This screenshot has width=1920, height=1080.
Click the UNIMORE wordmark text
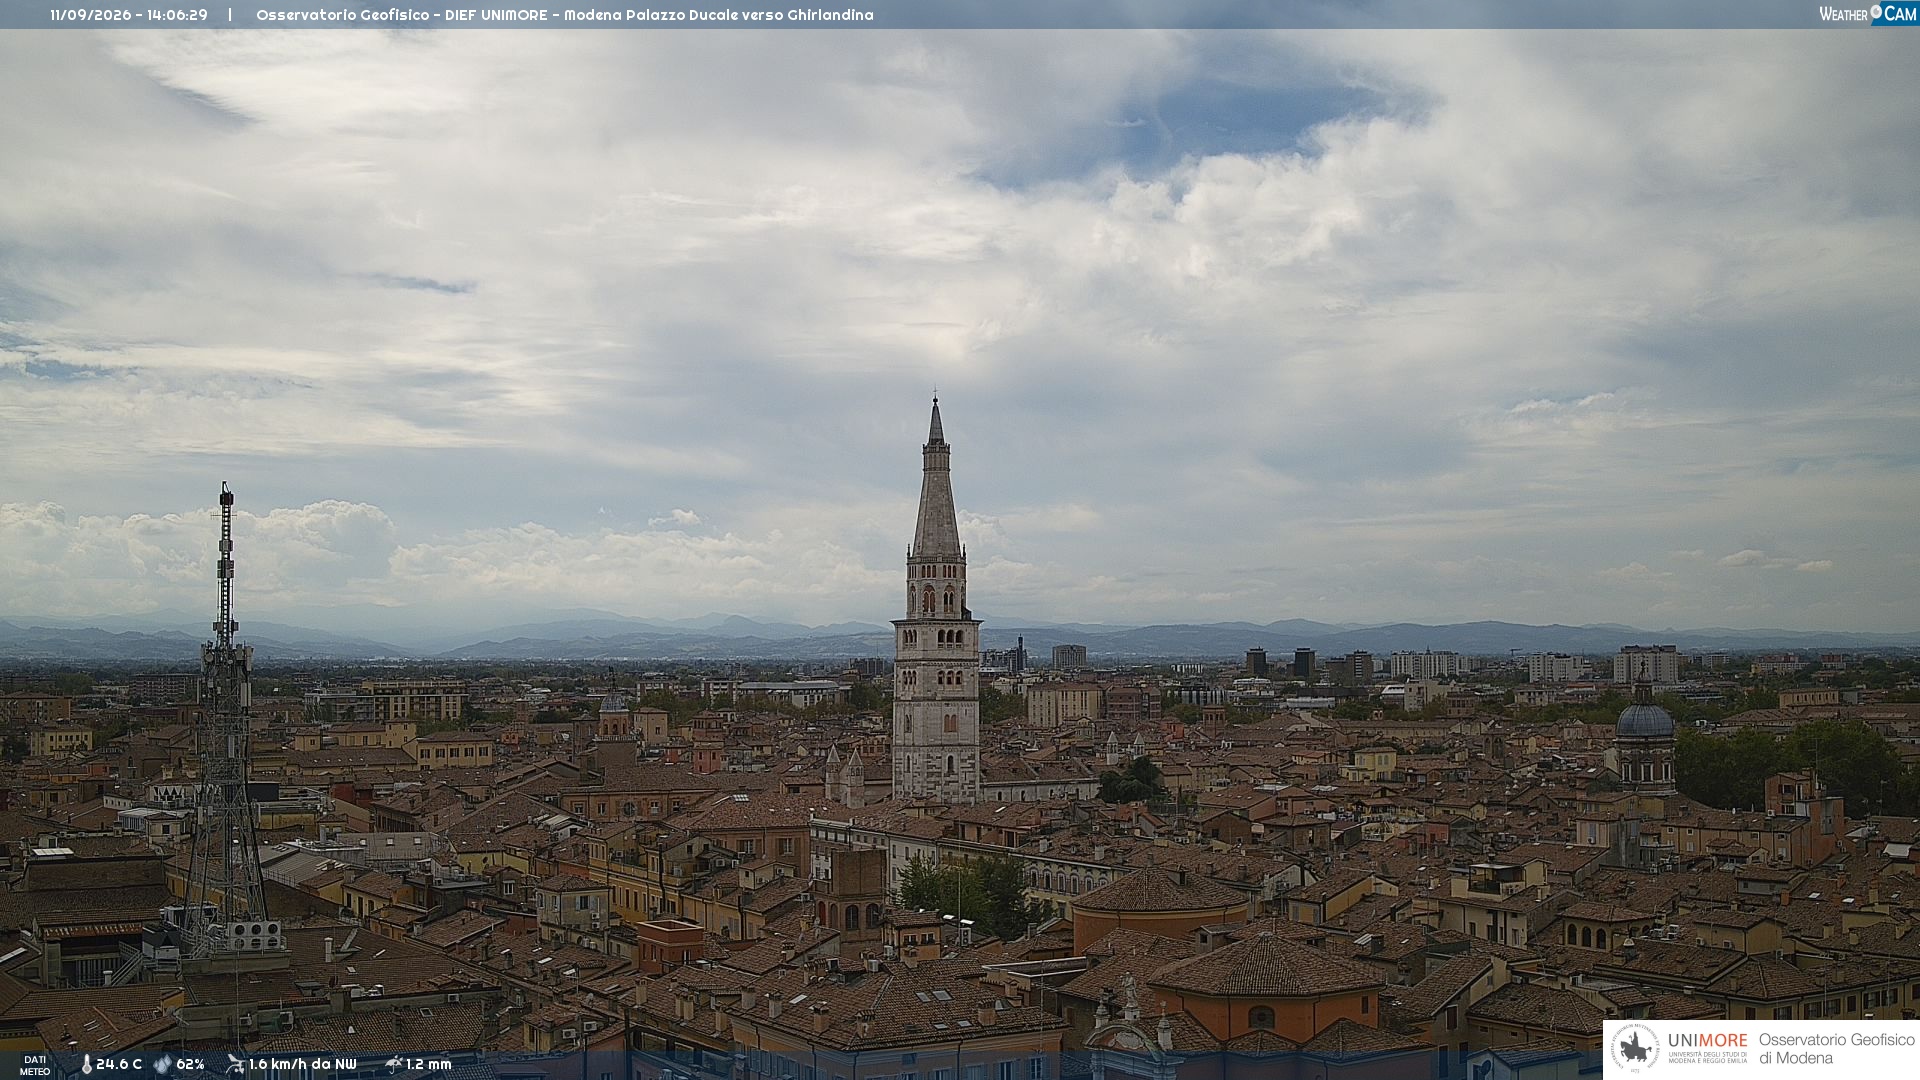pyautogui.click(x=1707, y=1041)
